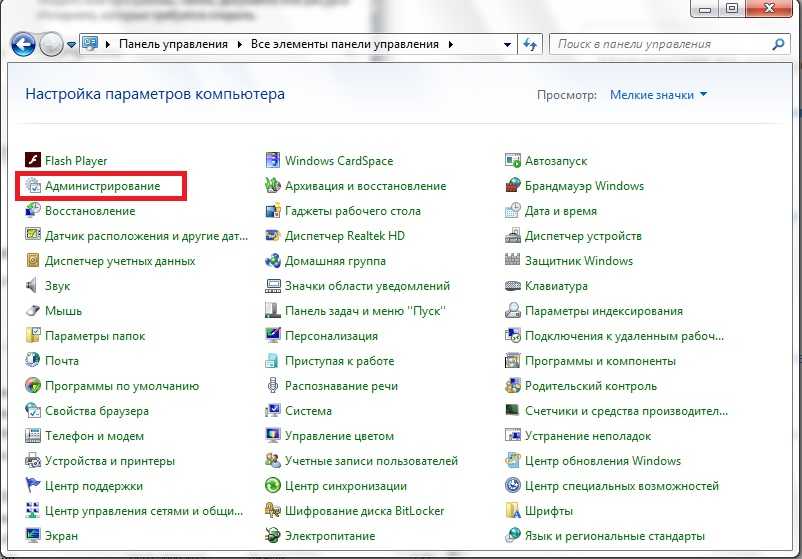This screenshot has height=559, width=802.
Task: Open Учетные записи пользователей link
Action: (x=371, y=461)
